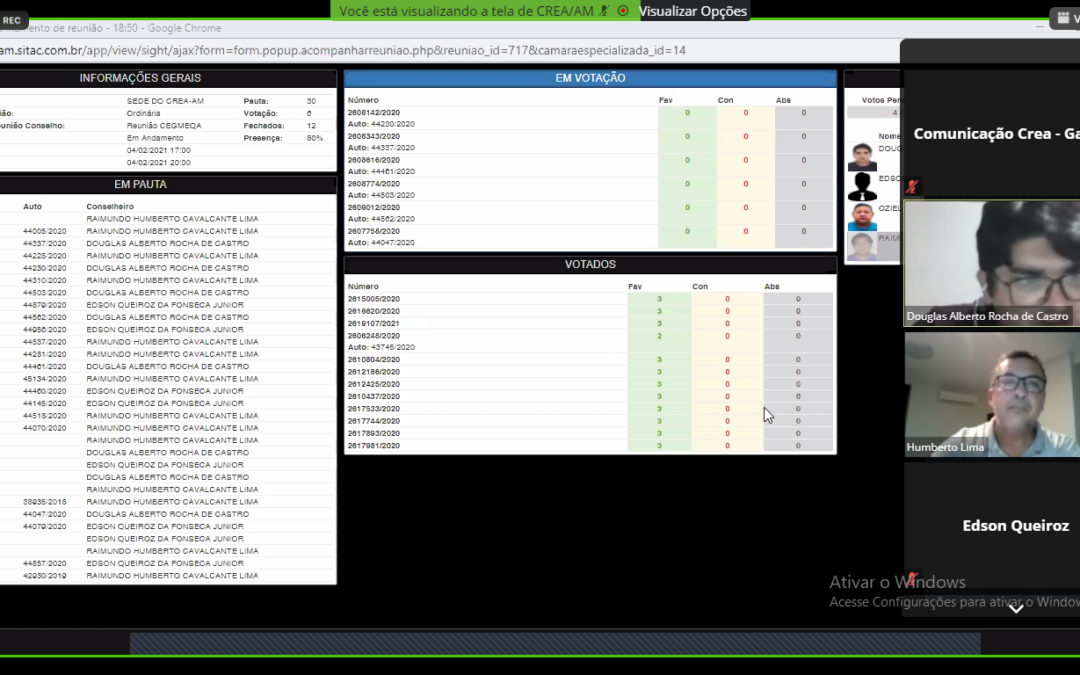Select process 2607758/2020 in Em Votação
Image resolution: width=1080 pixels, height=675 pixels.
click(x=373, y=231)
